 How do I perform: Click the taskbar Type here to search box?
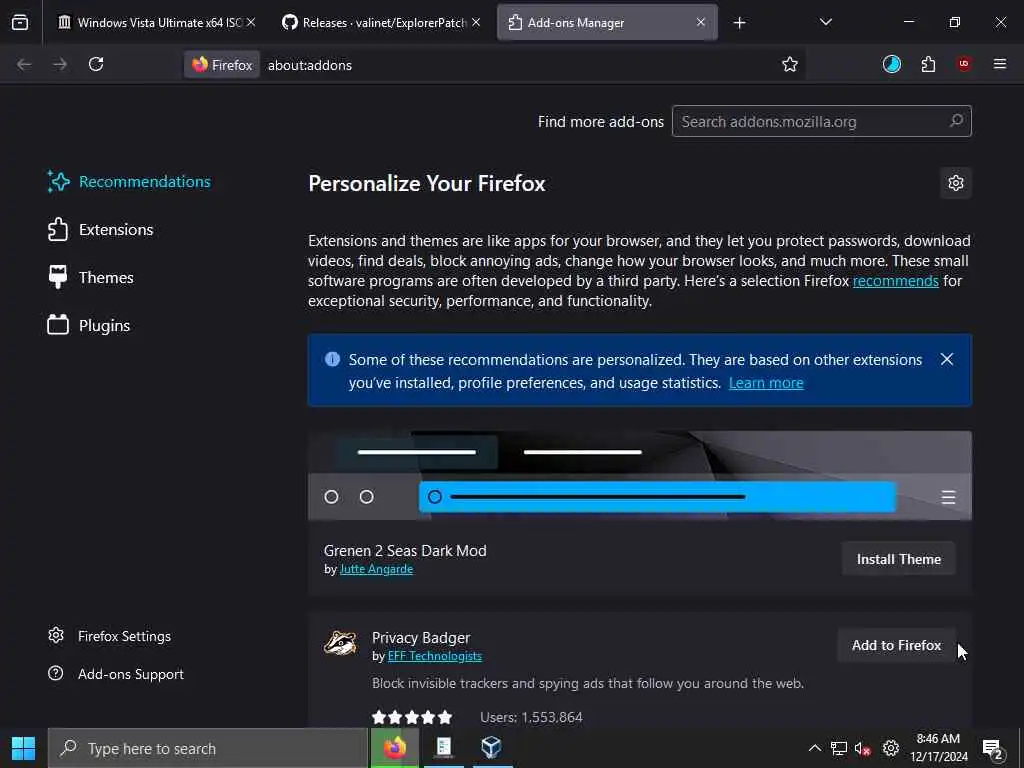208,748
